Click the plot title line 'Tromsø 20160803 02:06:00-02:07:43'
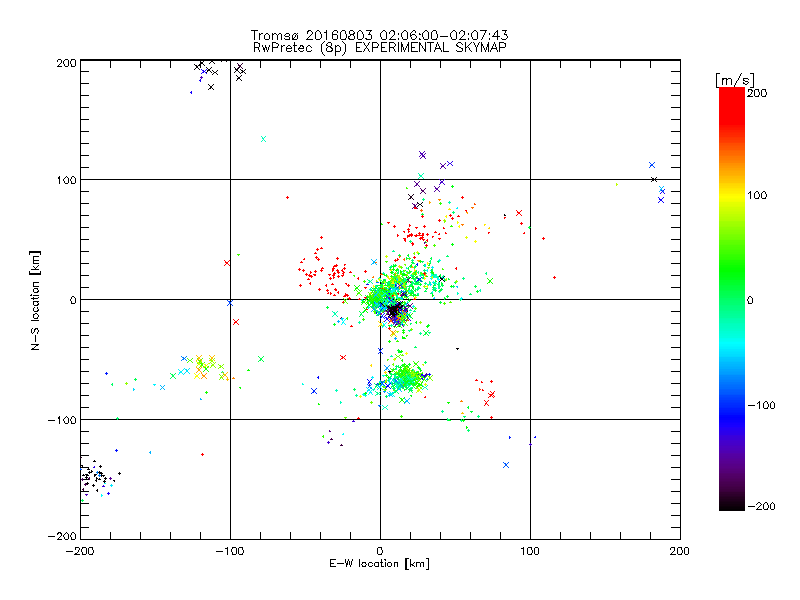Screen dimensions: 800x600 pos(379,35)
